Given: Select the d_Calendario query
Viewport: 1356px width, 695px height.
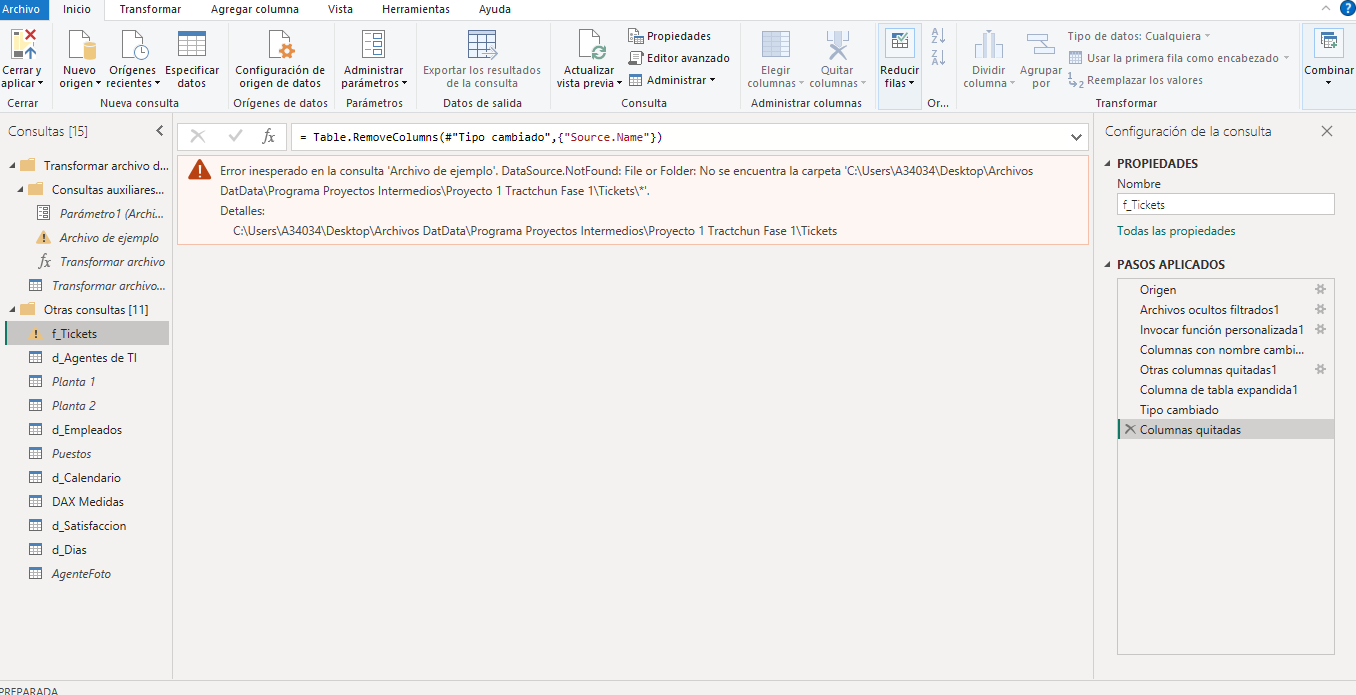Looking at the screenshot, I should pos(86,478).
